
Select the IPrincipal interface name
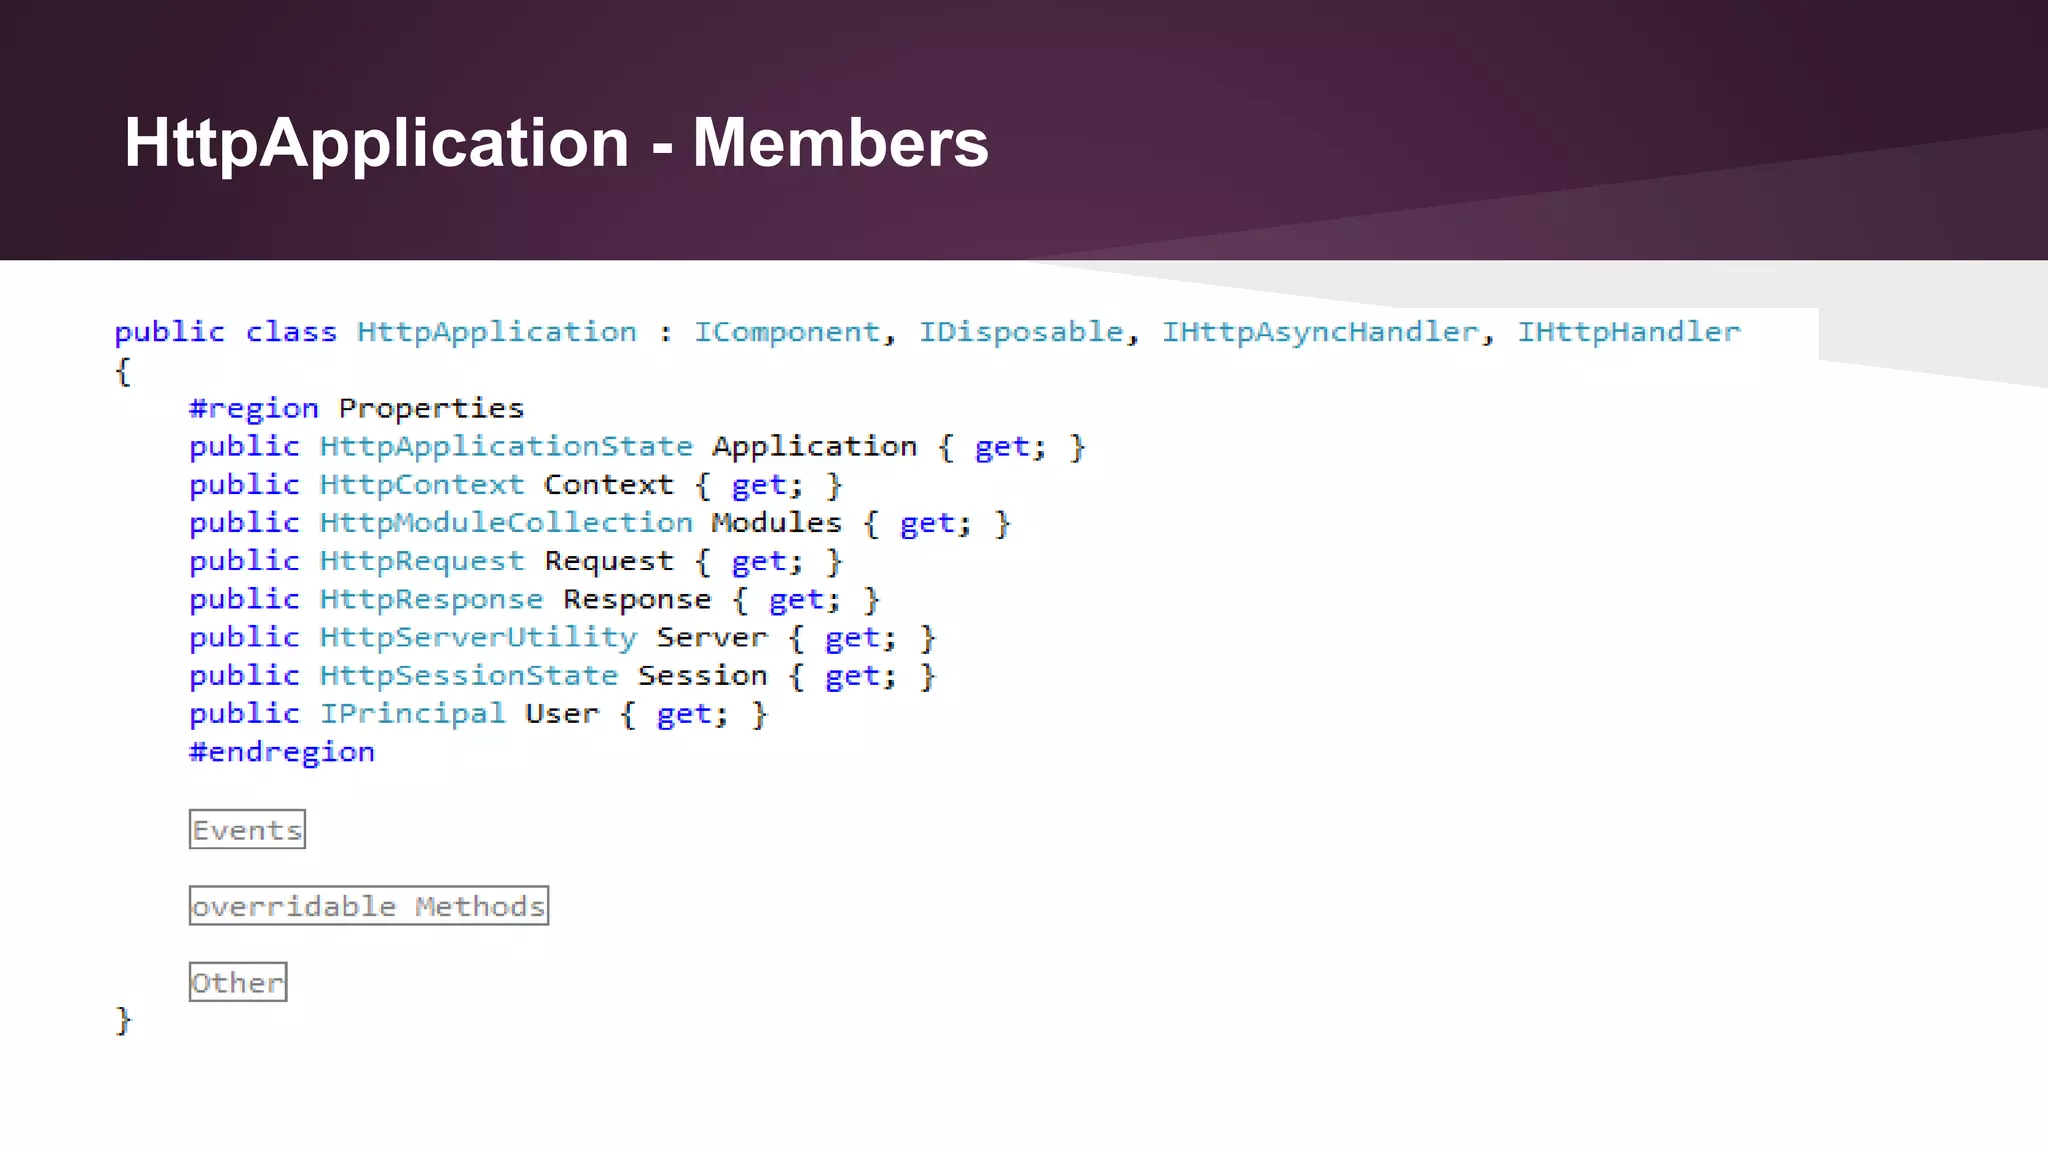(412, 714)
